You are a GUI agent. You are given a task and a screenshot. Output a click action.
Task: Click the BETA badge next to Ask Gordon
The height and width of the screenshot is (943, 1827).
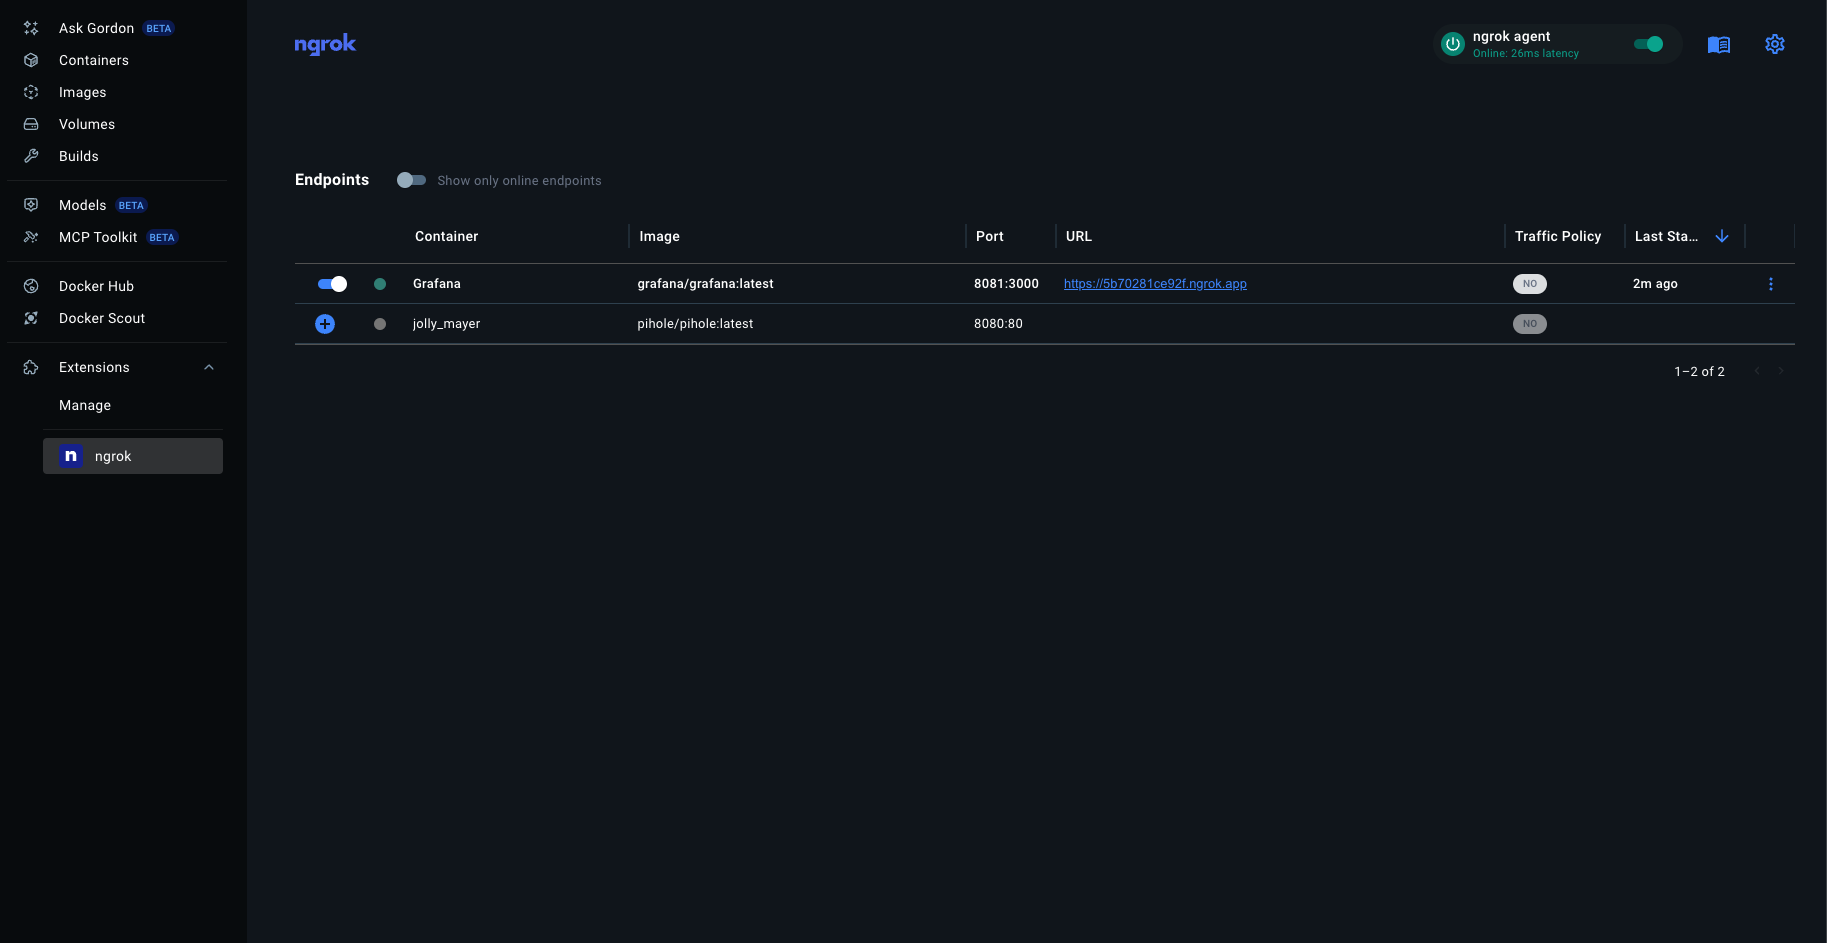click(159, 28)
